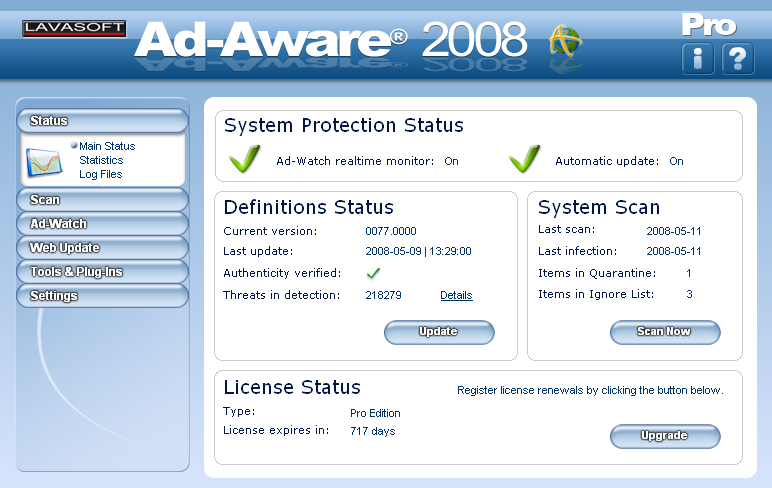Click the Authenticity verified small checkmark

(x=374, y=273)
